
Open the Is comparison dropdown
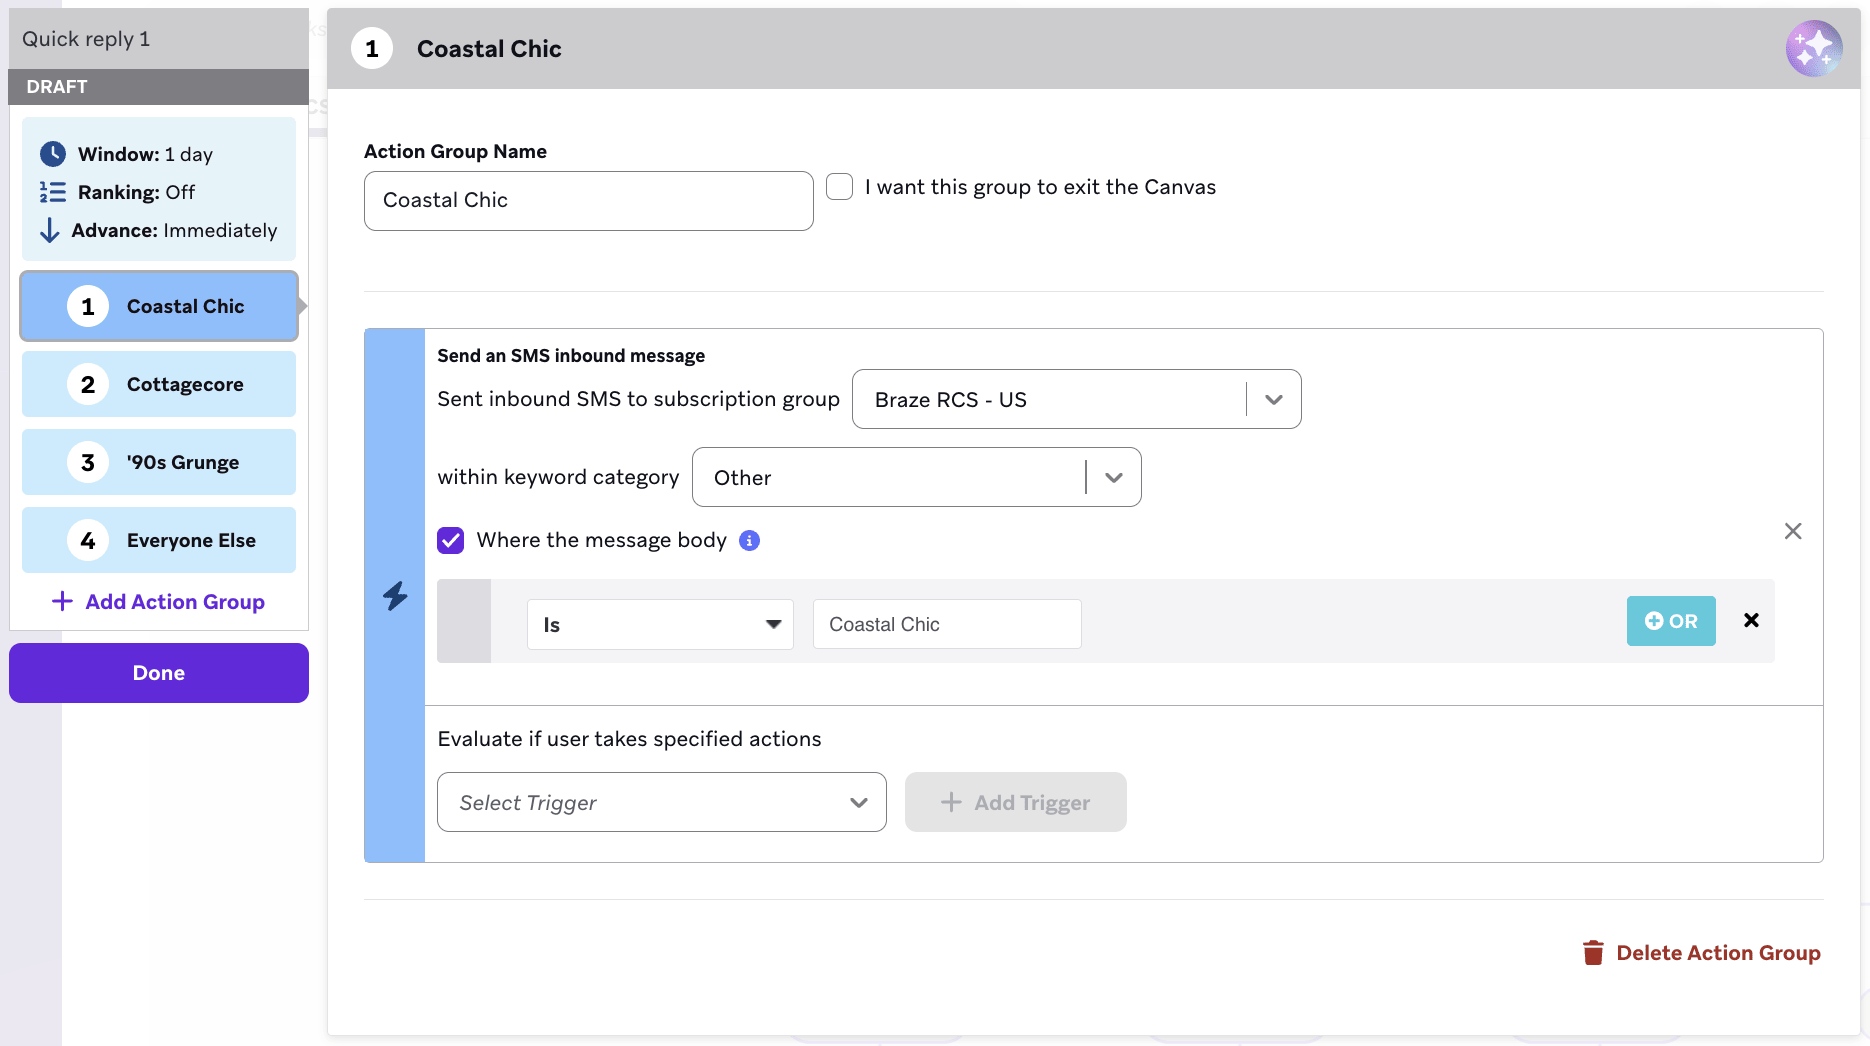(660, 624)
